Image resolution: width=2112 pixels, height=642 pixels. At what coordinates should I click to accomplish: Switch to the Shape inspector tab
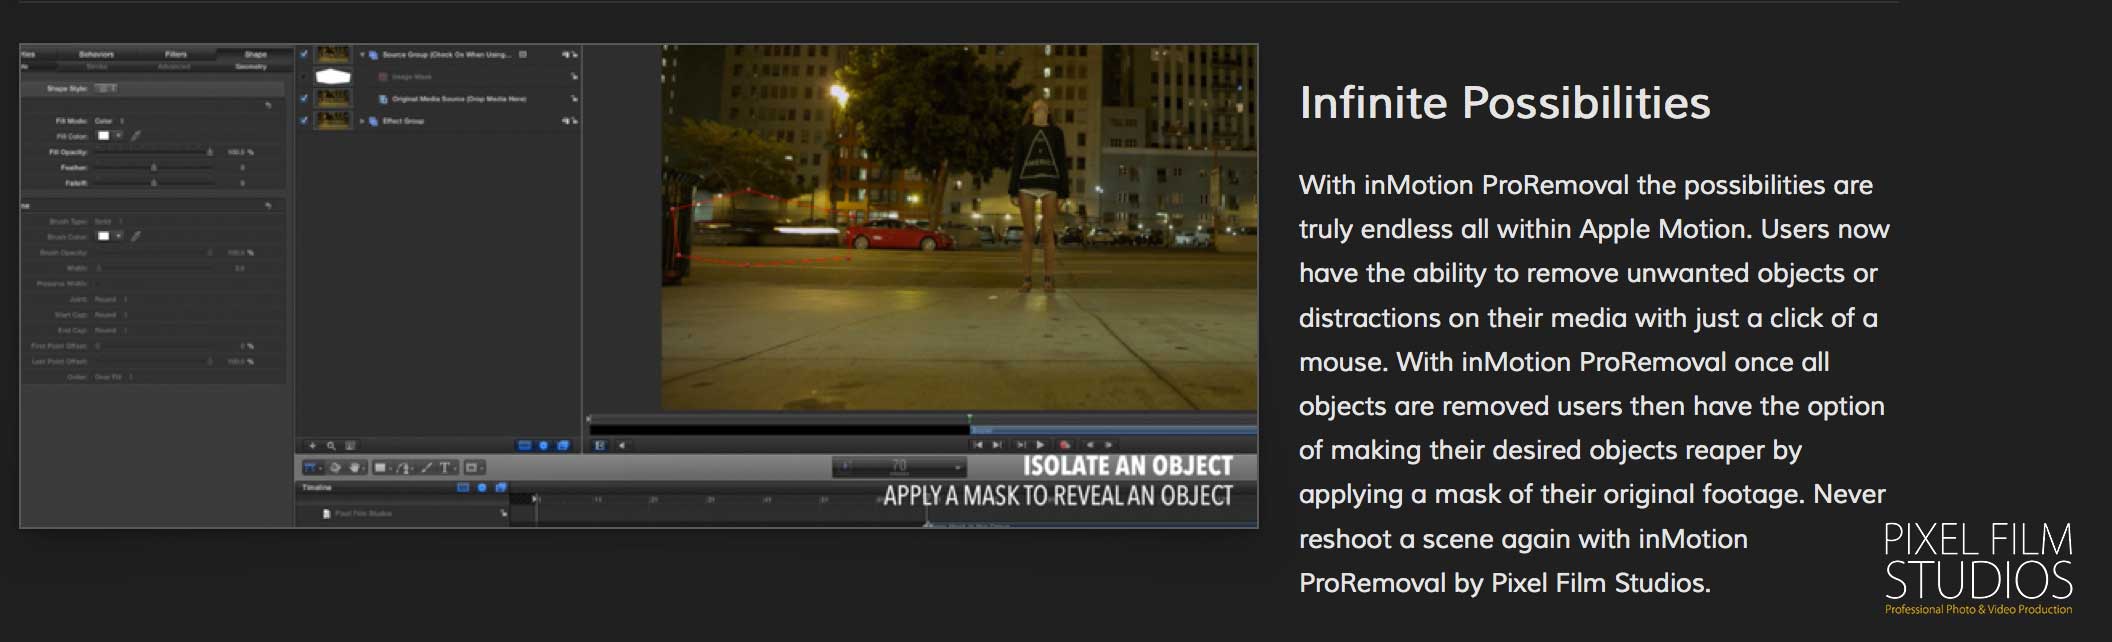point(256,54)
